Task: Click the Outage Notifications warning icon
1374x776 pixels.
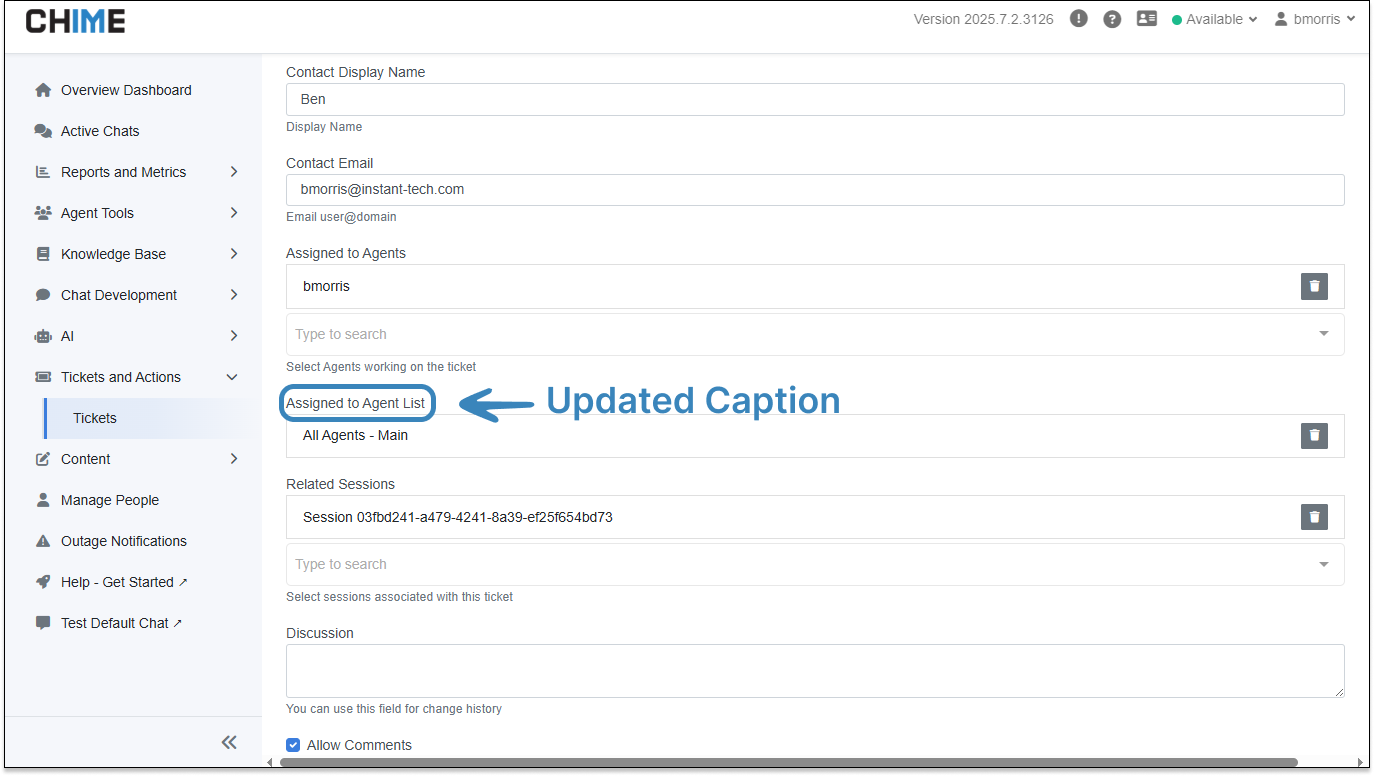Action: click(x=43, y=541)
